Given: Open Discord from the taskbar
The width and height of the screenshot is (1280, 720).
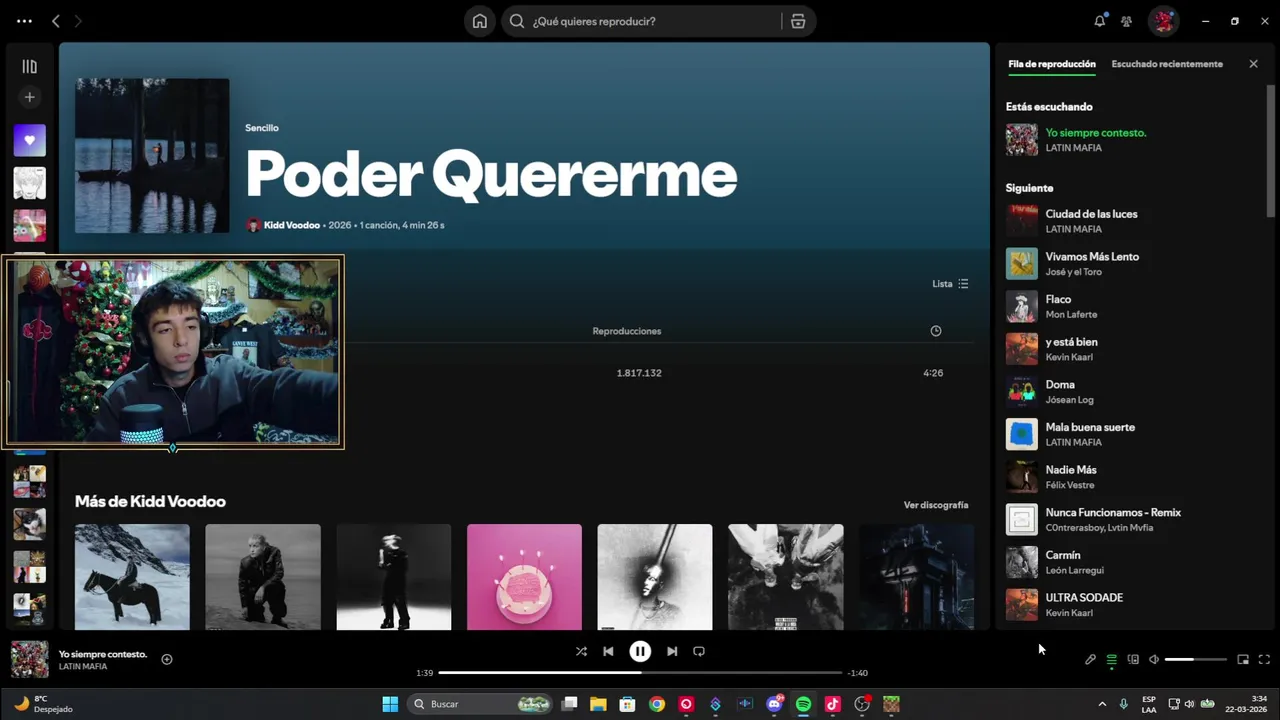Looking at the screenshot, I should point(774,704).
